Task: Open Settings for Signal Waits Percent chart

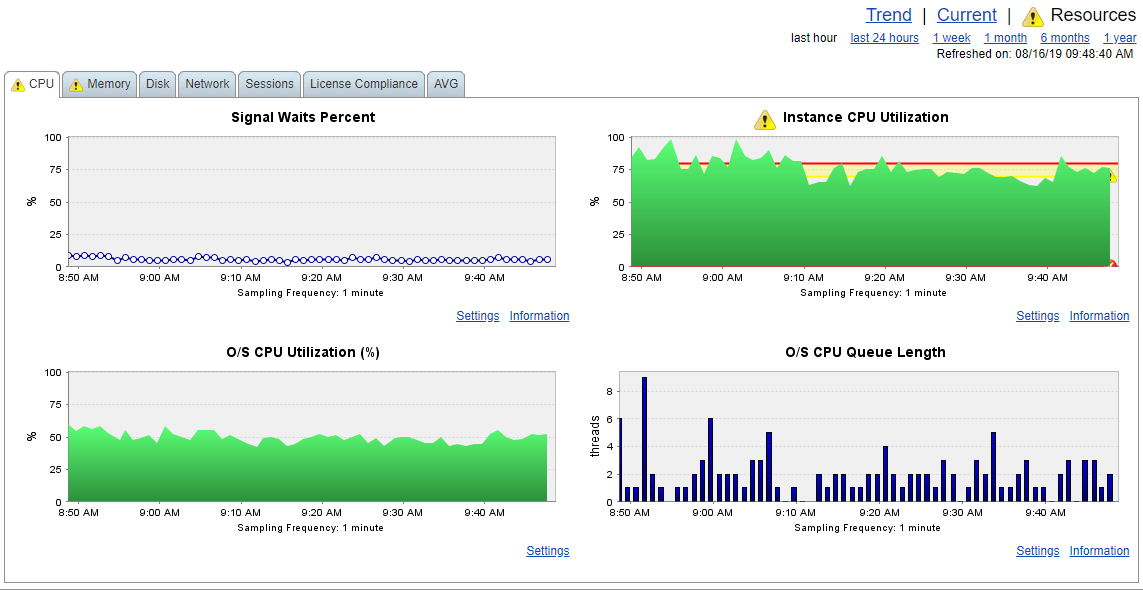Action: (477, 316)
